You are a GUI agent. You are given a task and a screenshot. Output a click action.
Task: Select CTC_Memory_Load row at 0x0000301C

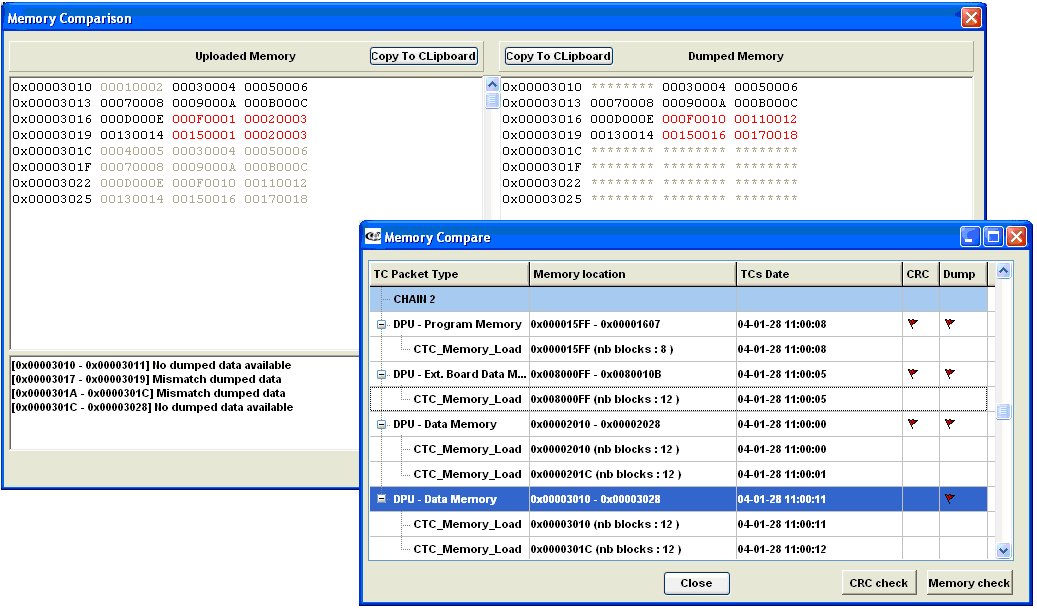467,549
